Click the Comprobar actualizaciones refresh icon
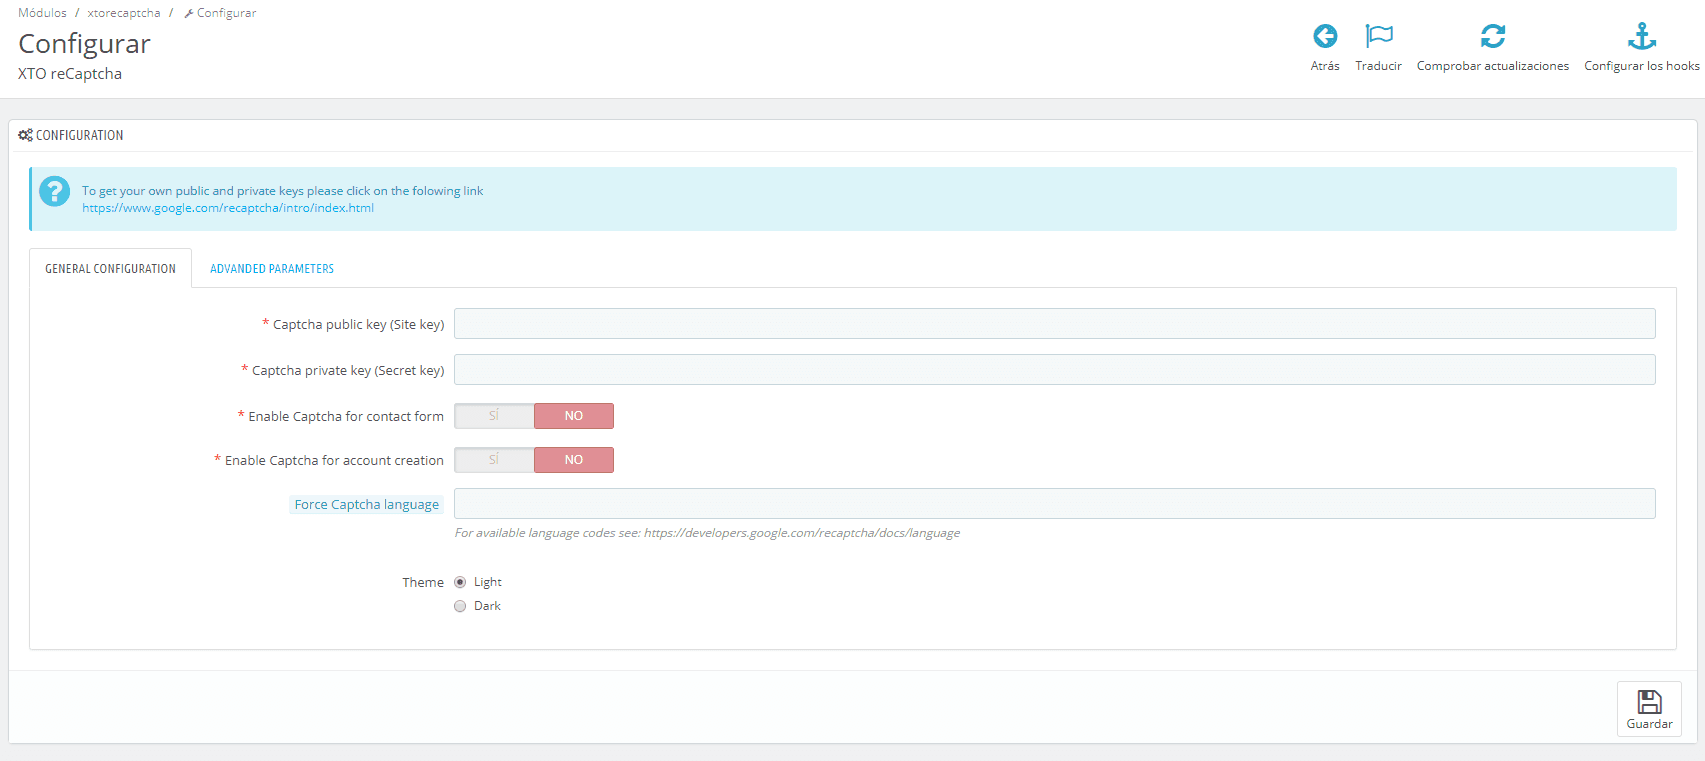Screen dimensions: 1705x761 1492,37
